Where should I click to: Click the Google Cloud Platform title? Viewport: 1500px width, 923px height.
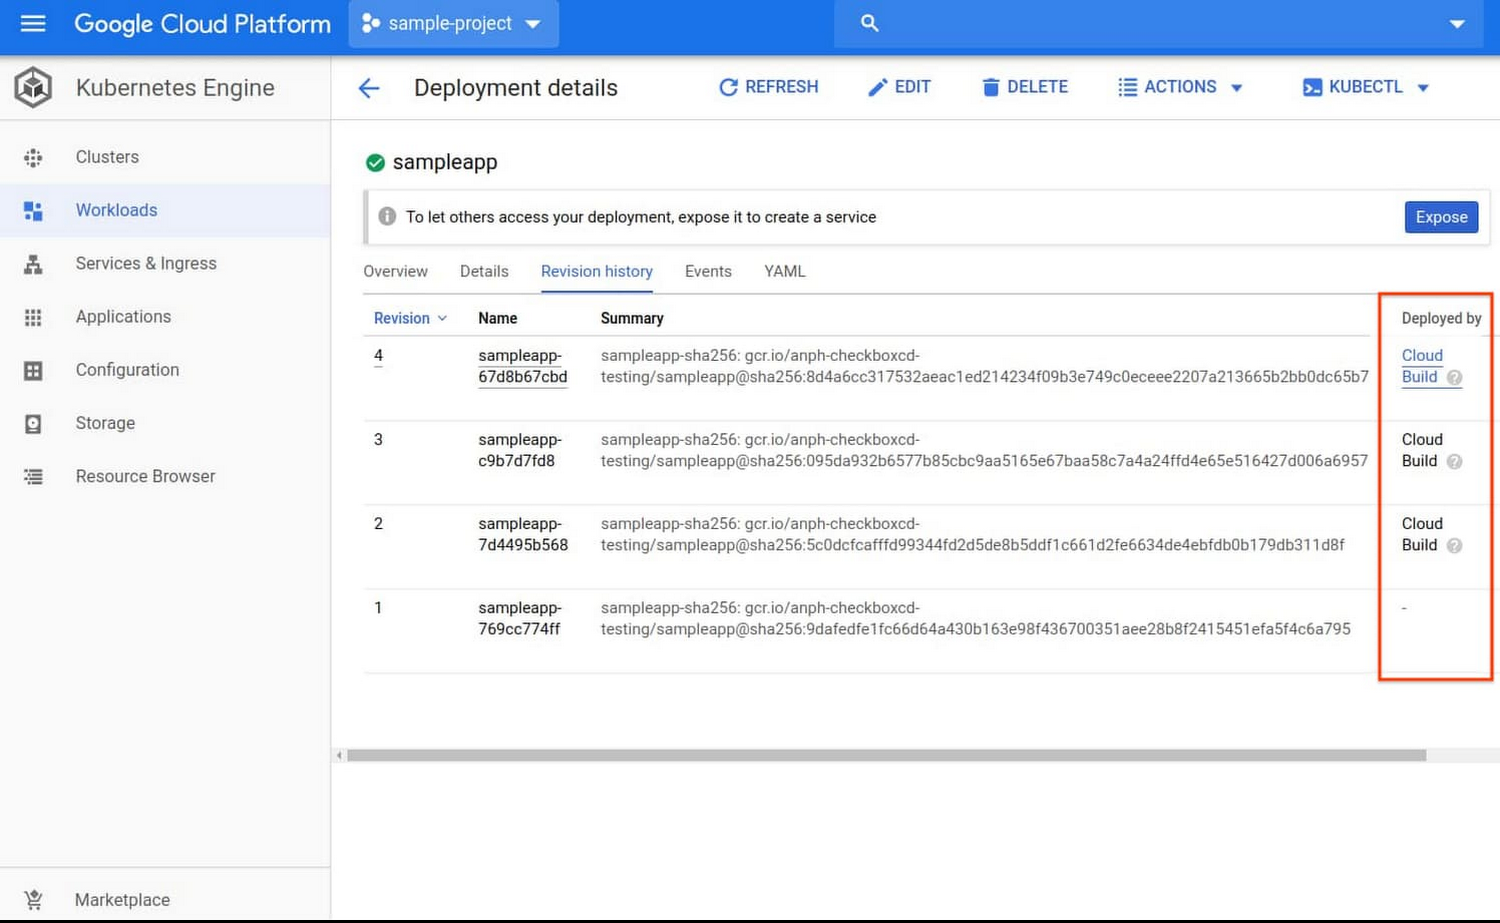(x=202, y=24)
